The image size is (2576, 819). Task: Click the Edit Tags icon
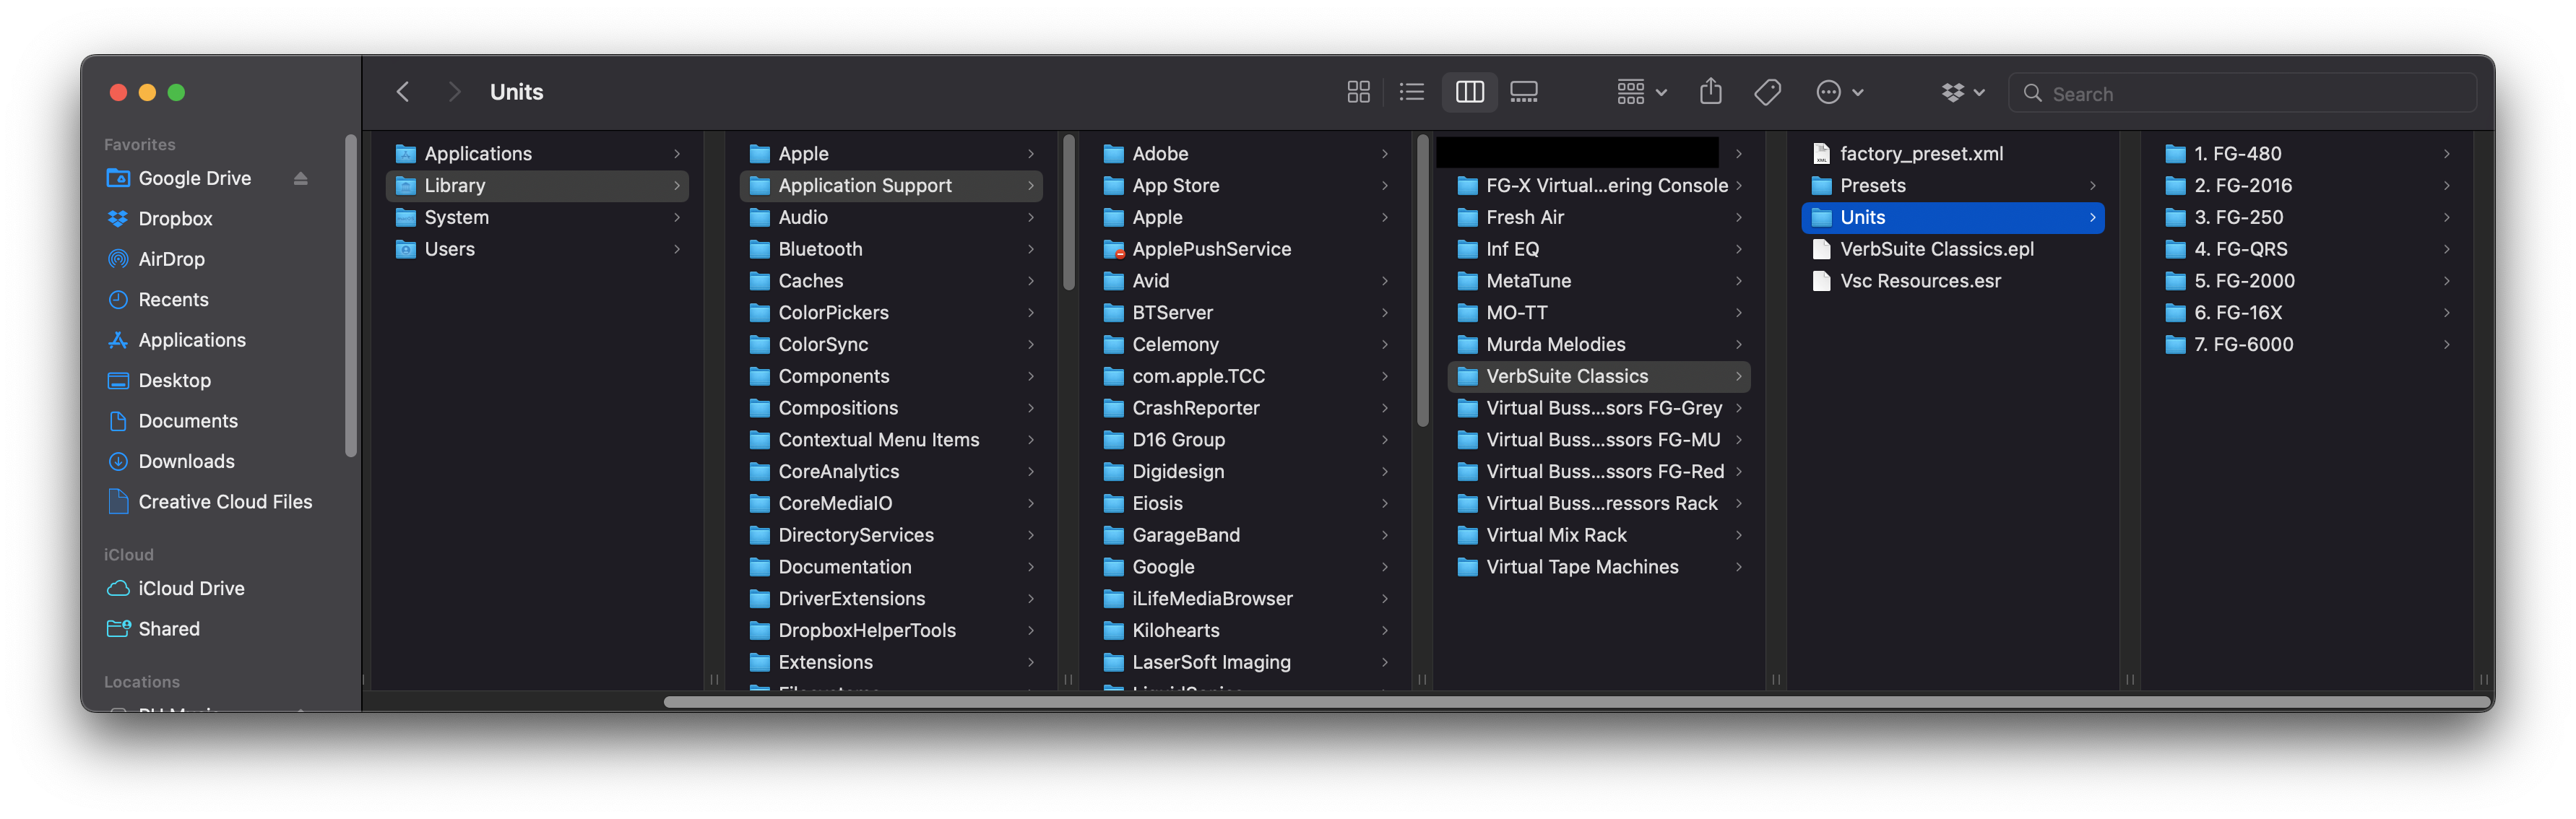(x=1767, y=92)
